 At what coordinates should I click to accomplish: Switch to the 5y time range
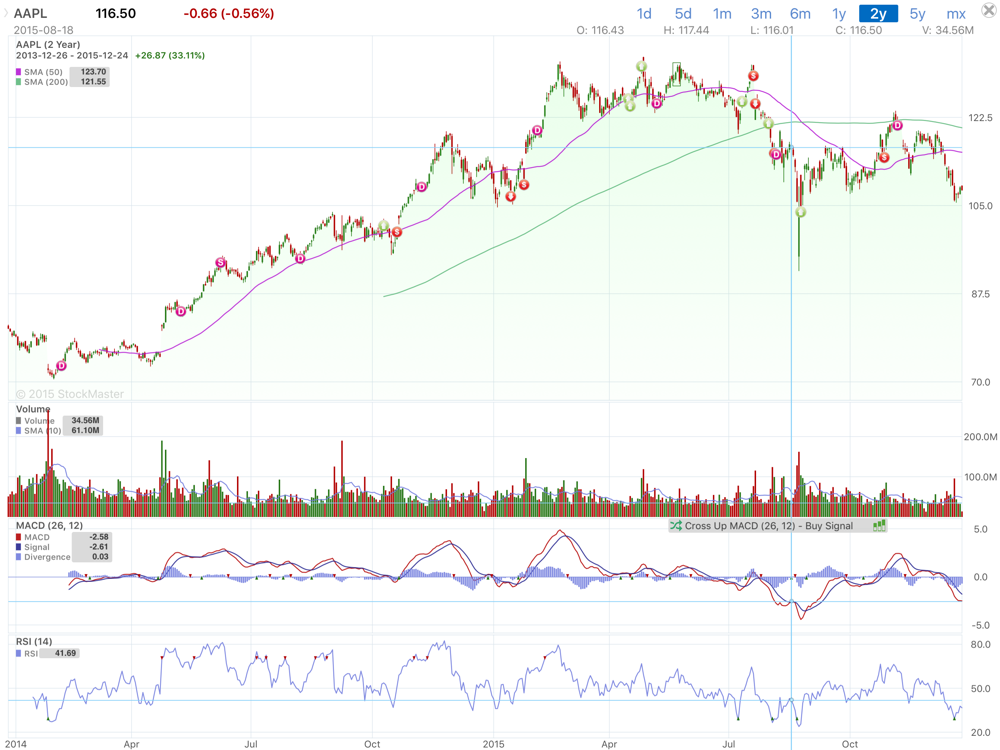click(917, 13)
